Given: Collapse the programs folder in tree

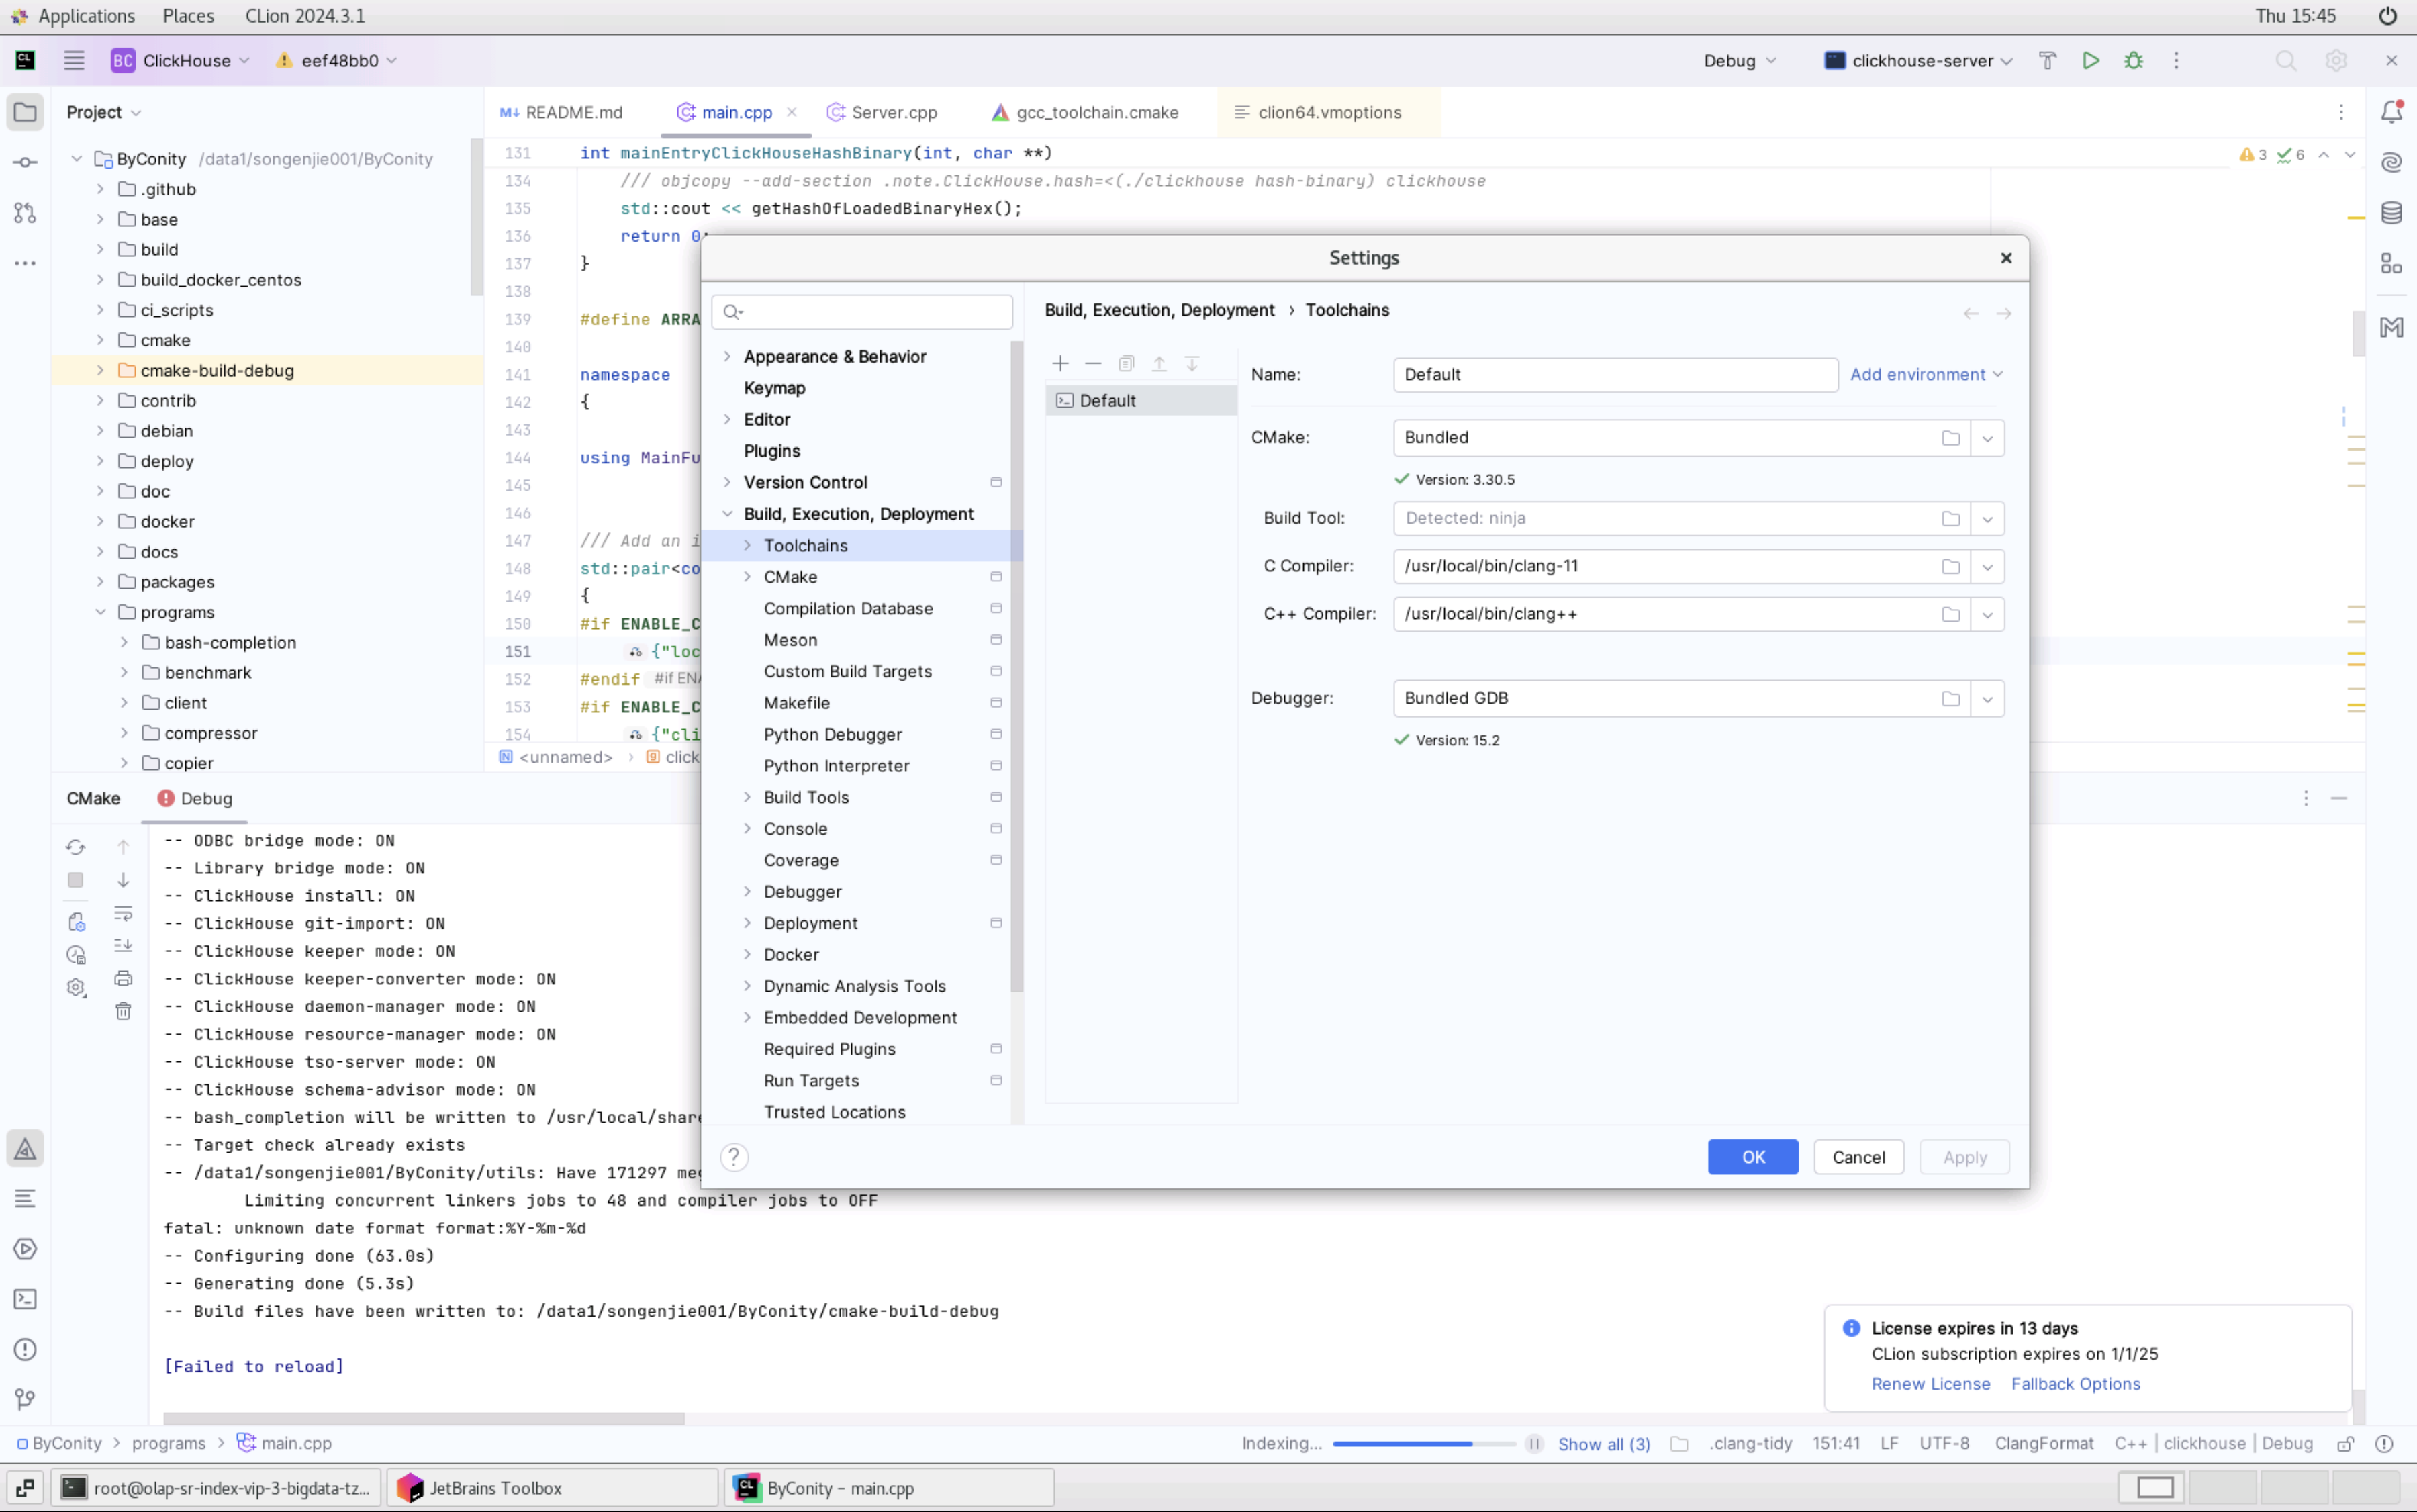Looking at the screenshot, I should [x=100, y=613].
